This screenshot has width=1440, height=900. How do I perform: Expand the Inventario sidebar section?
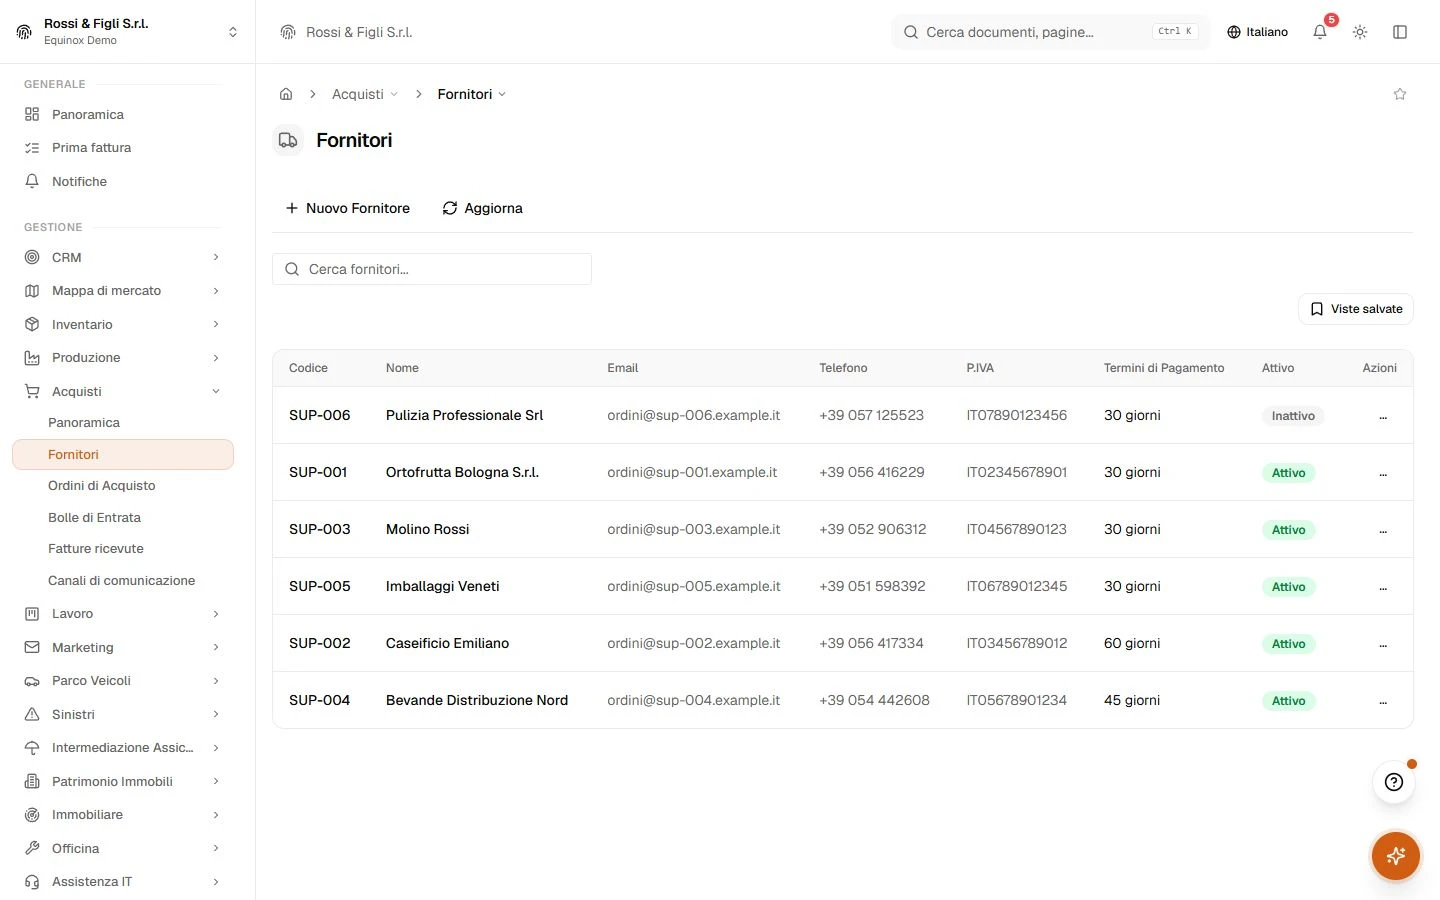(122, 324)
